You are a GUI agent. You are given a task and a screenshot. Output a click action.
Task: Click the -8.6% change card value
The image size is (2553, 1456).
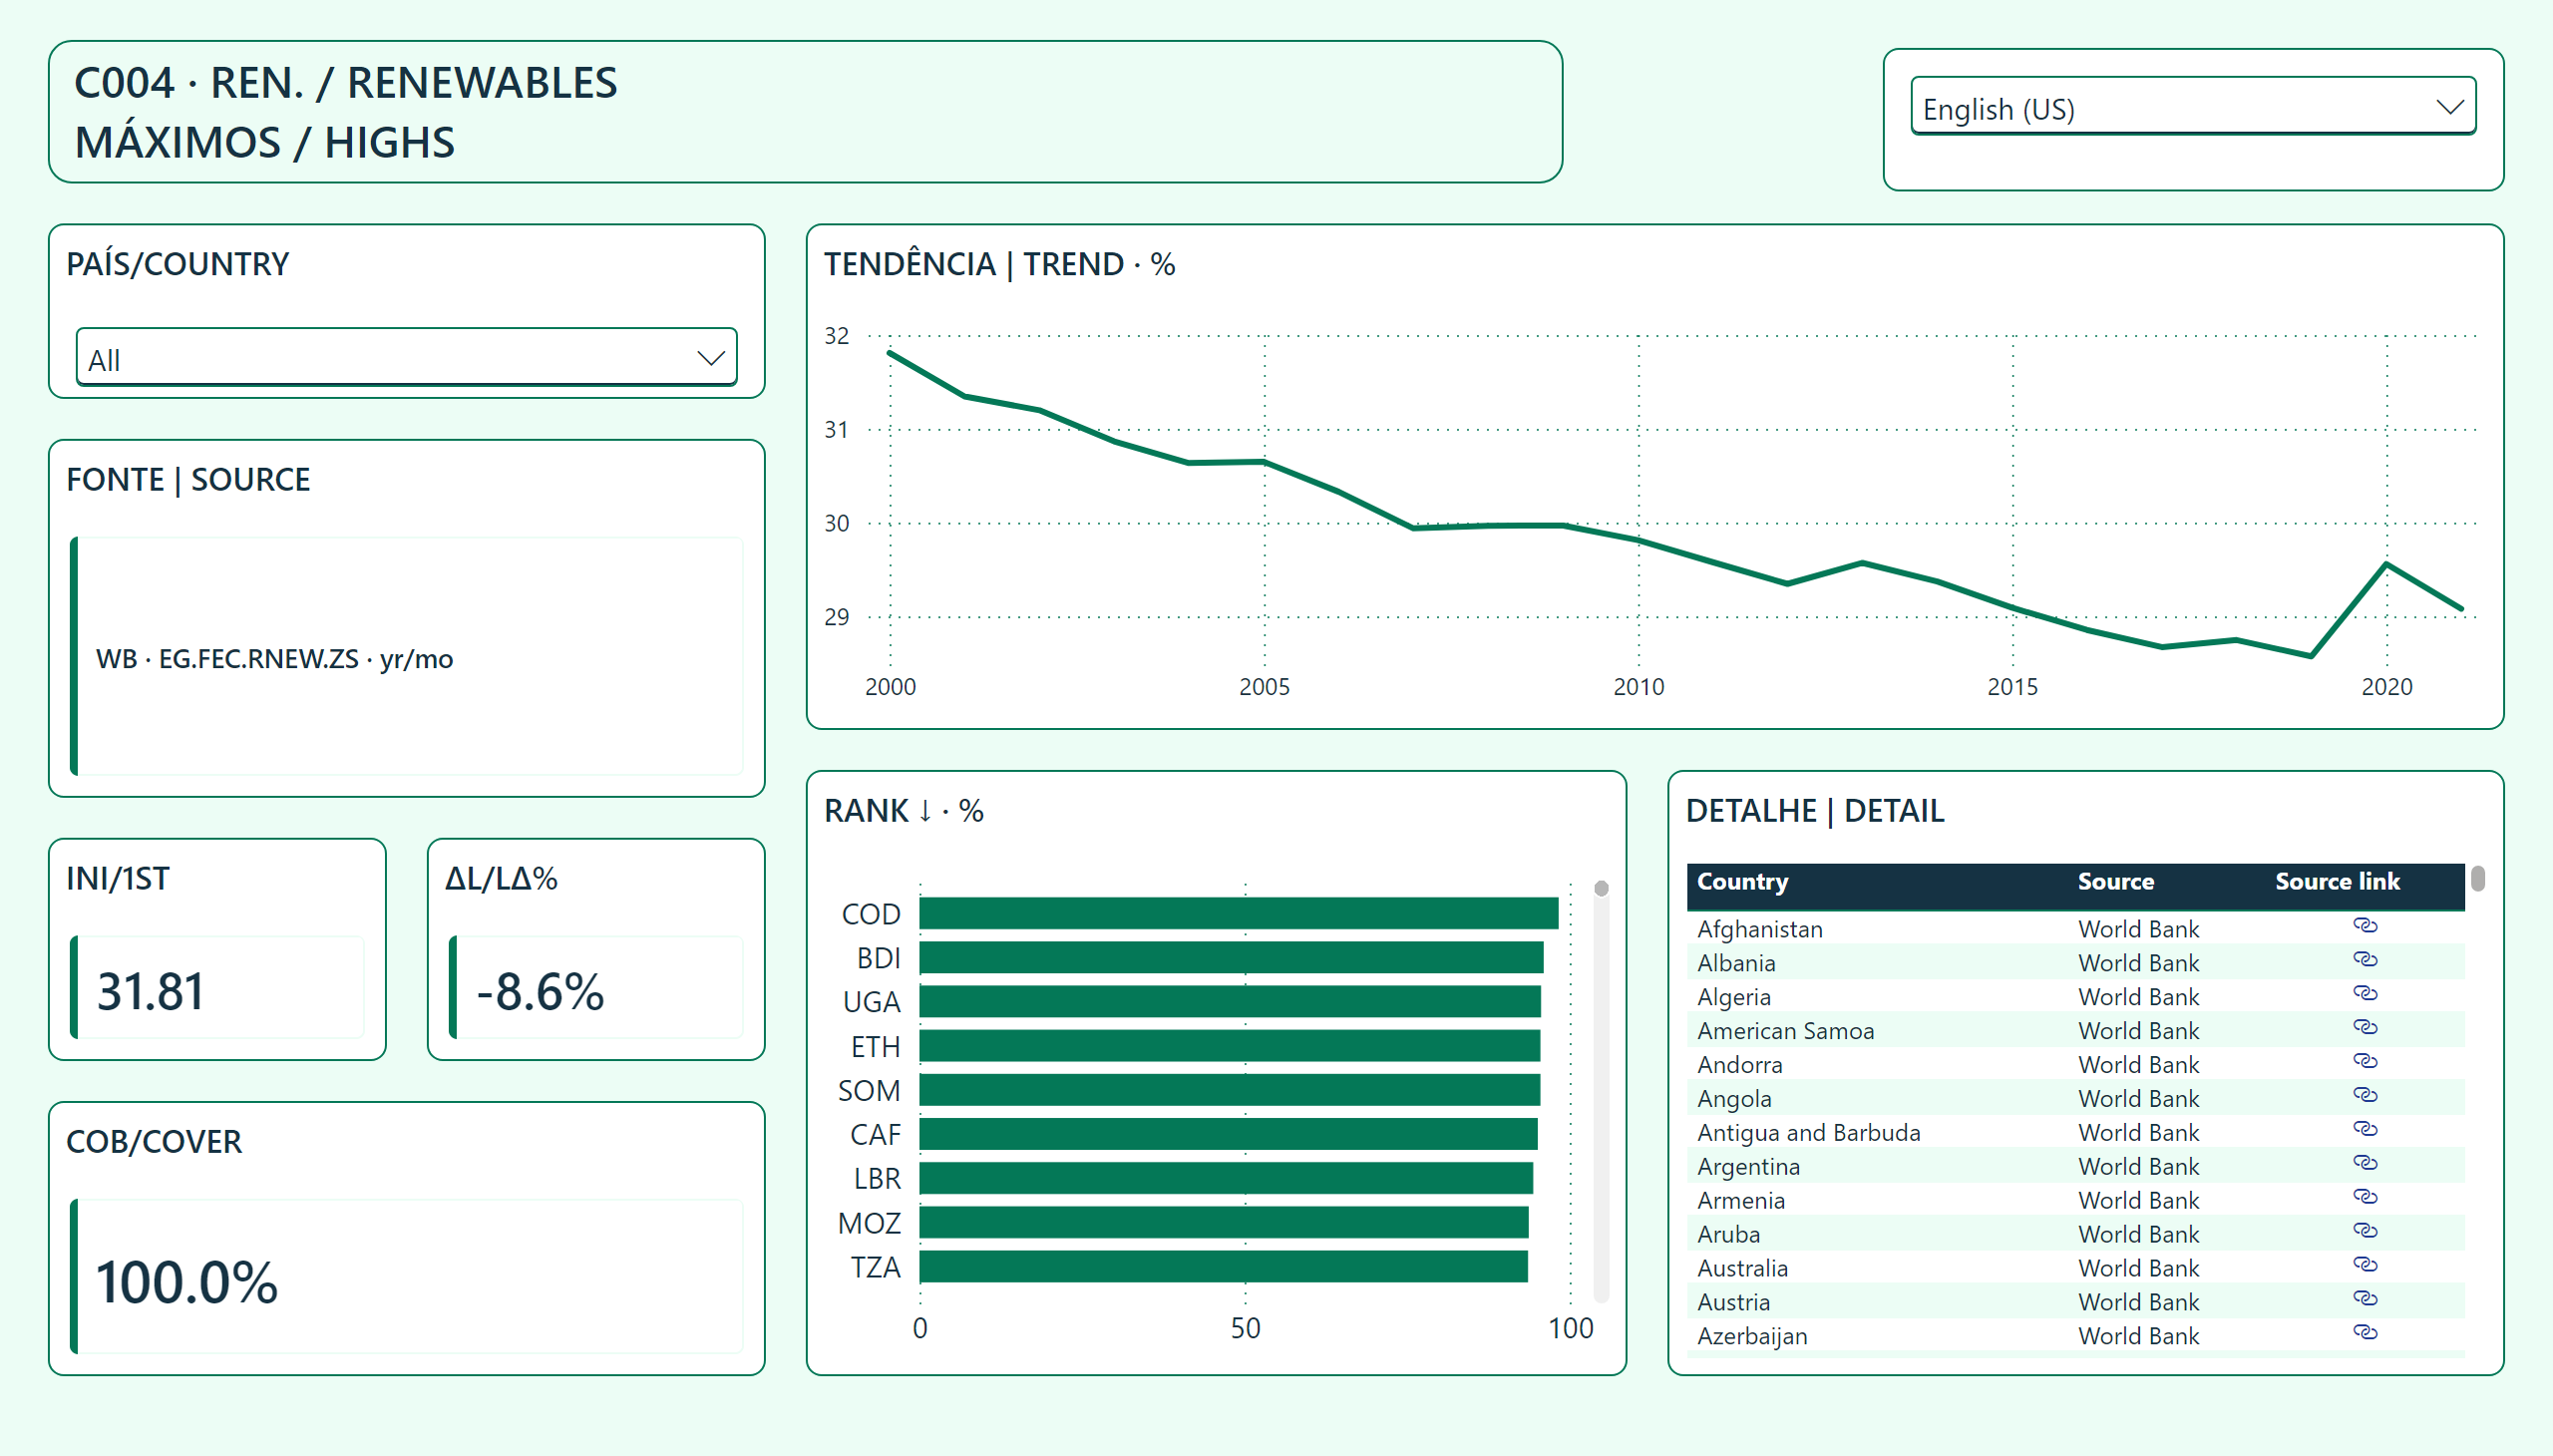pyautogui.click(x=540, y=992)
